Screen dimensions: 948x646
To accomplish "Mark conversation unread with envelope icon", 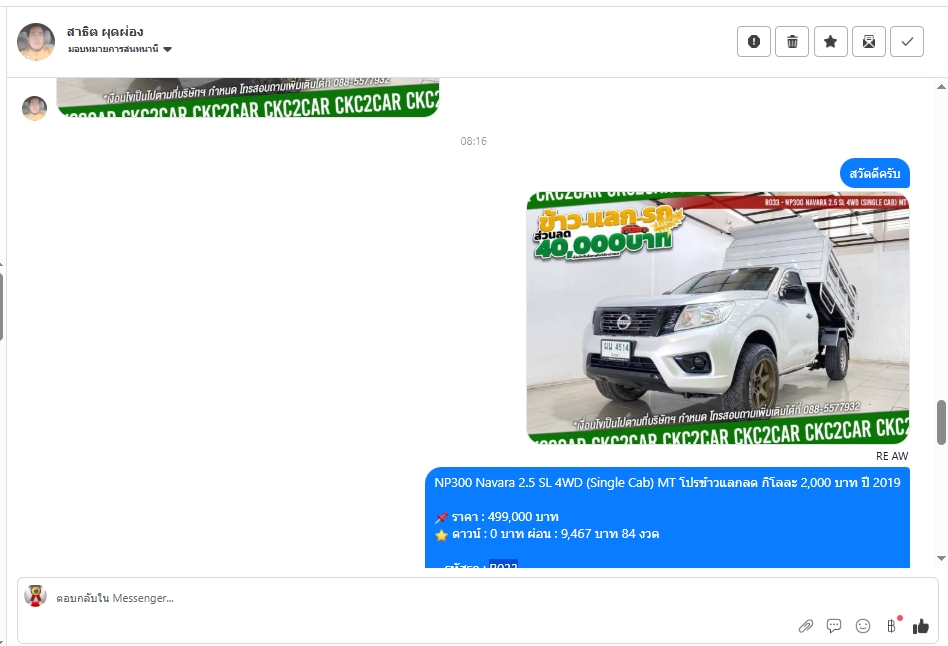I will (x=869, y=42).
